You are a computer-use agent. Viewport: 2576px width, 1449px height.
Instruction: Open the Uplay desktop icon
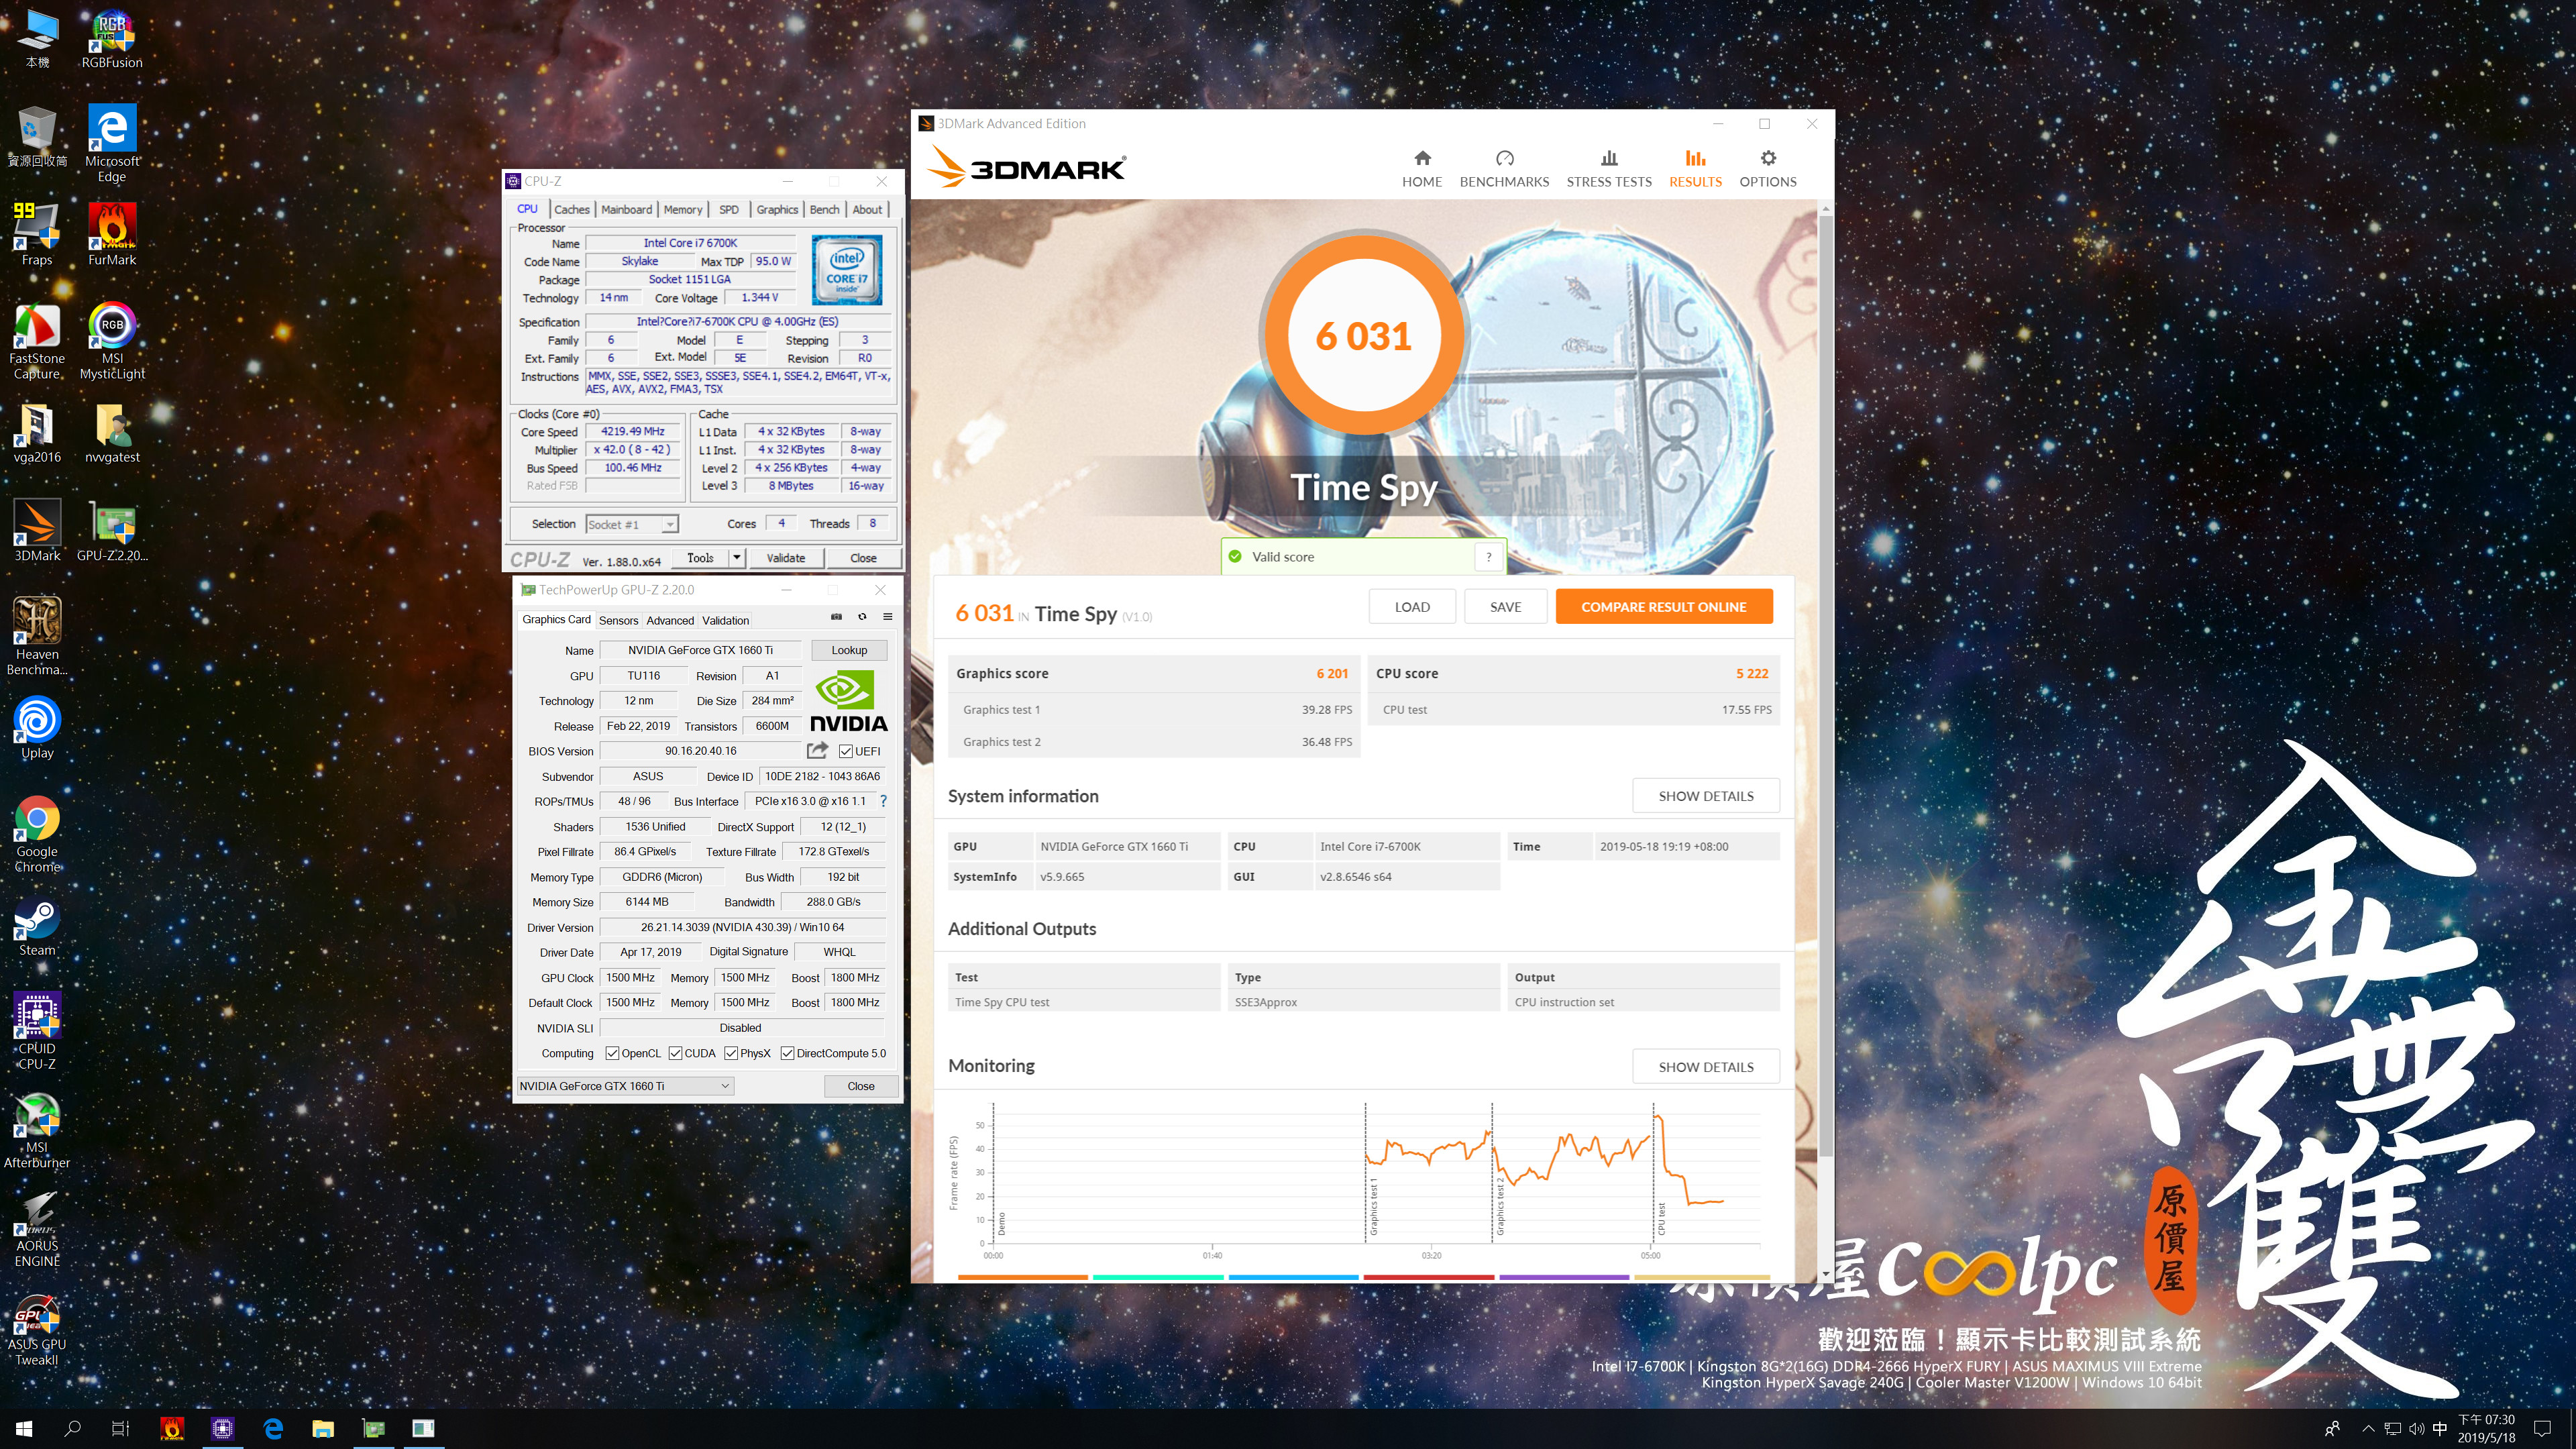37,728
